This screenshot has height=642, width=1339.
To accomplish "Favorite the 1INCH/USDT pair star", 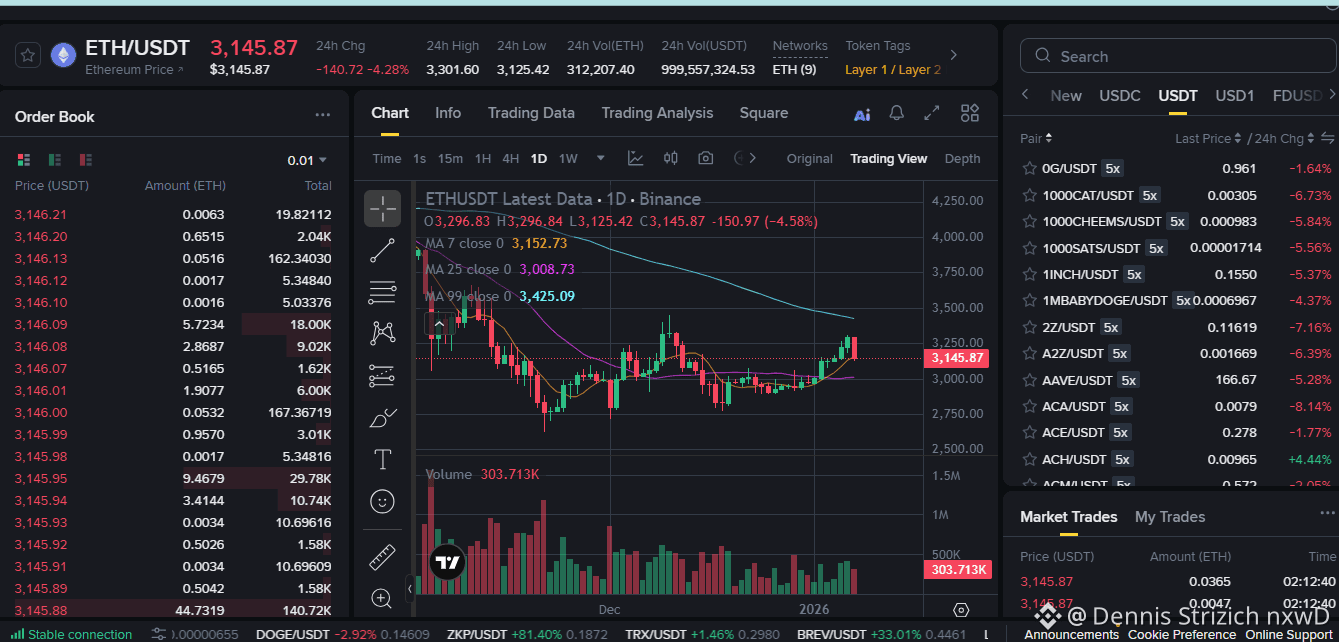I will [x=1028, y=274].
